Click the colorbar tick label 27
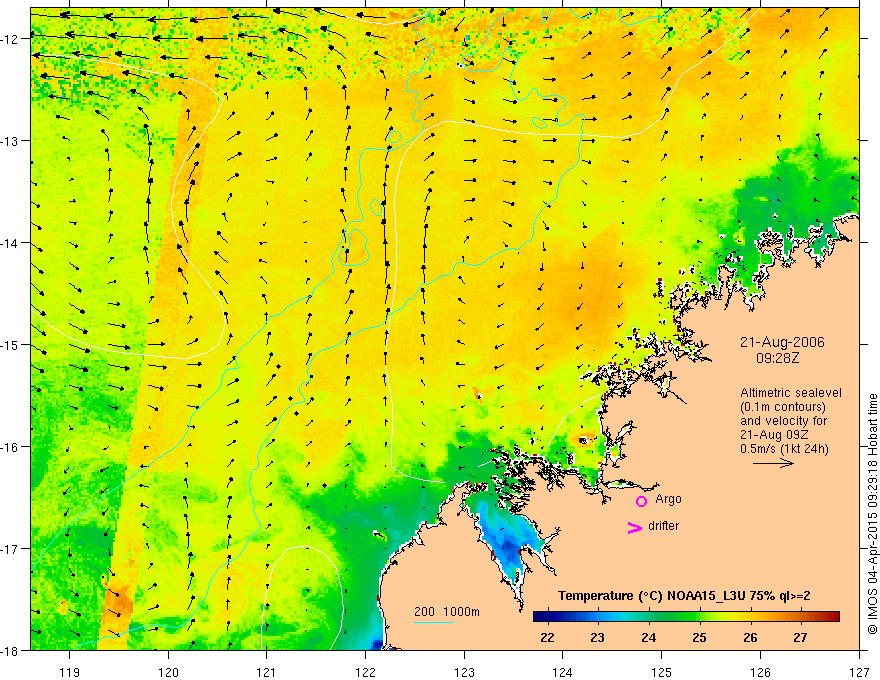 point(800,637)
